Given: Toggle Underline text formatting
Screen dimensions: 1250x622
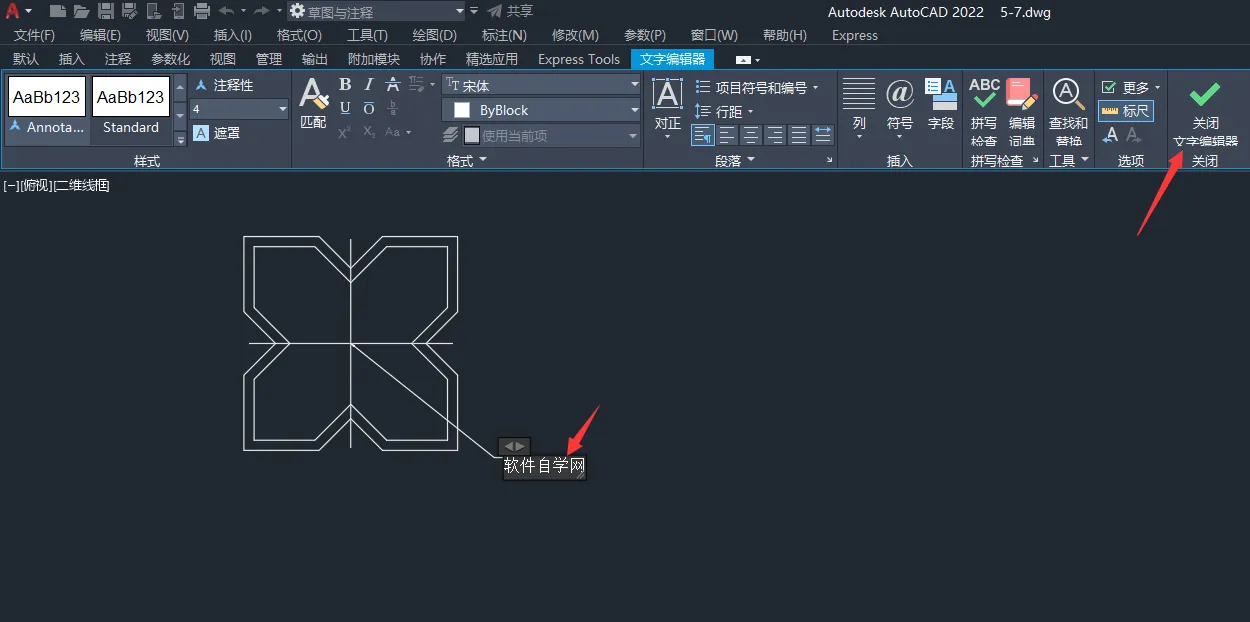Looking at the screenshot, I should pos(345,108).
